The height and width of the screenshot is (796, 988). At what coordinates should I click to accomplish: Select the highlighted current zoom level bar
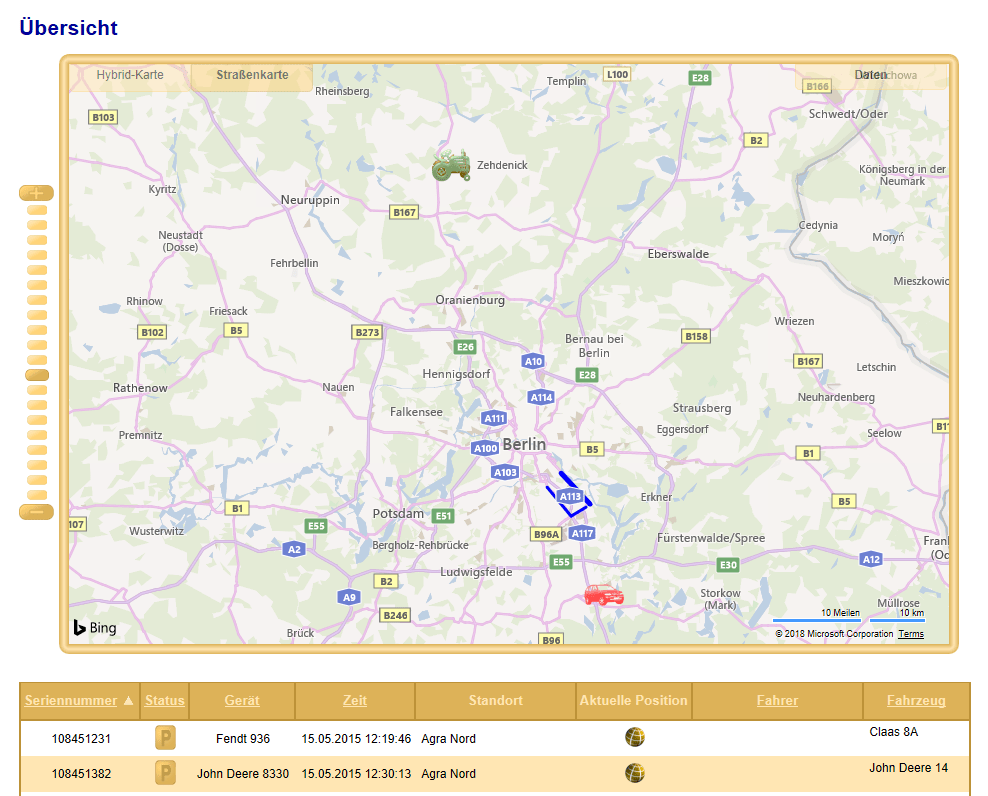[x=37, y=375]
